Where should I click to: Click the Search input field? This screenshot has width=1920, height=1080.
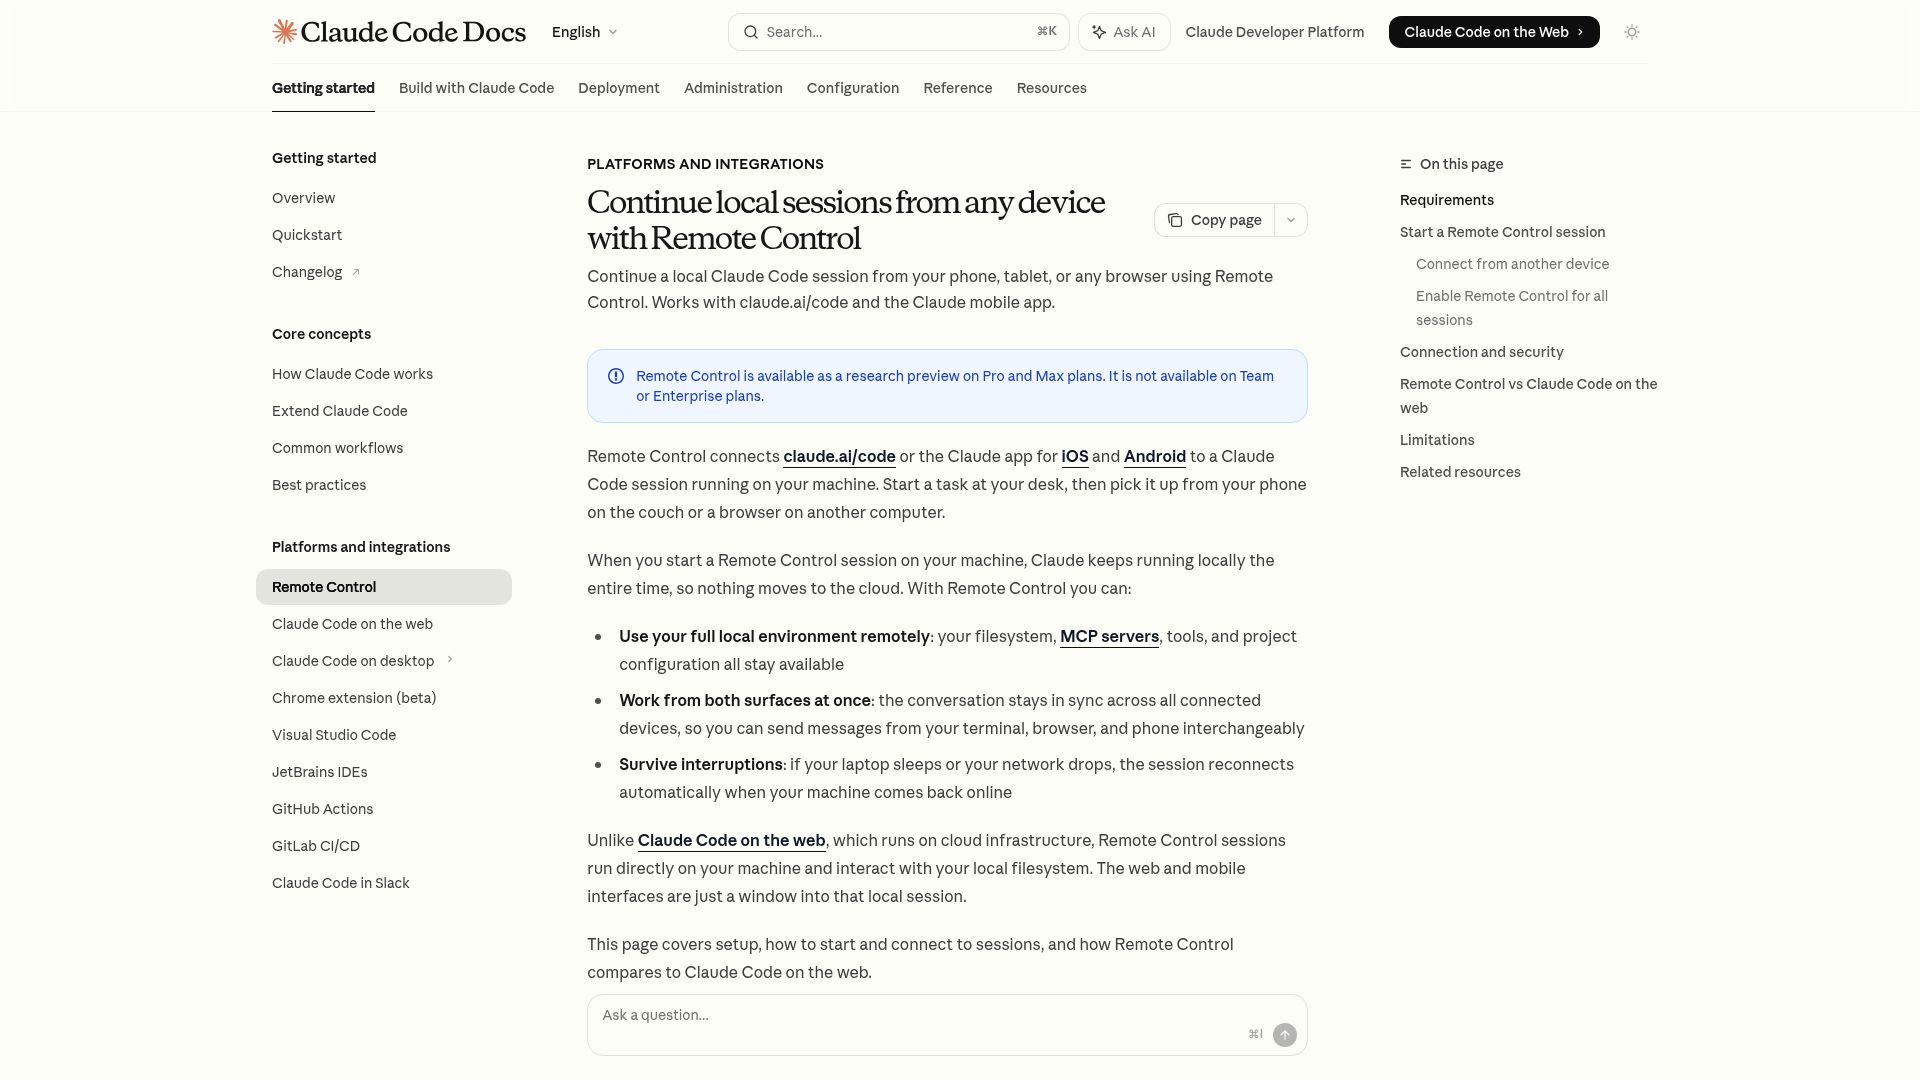899,32
